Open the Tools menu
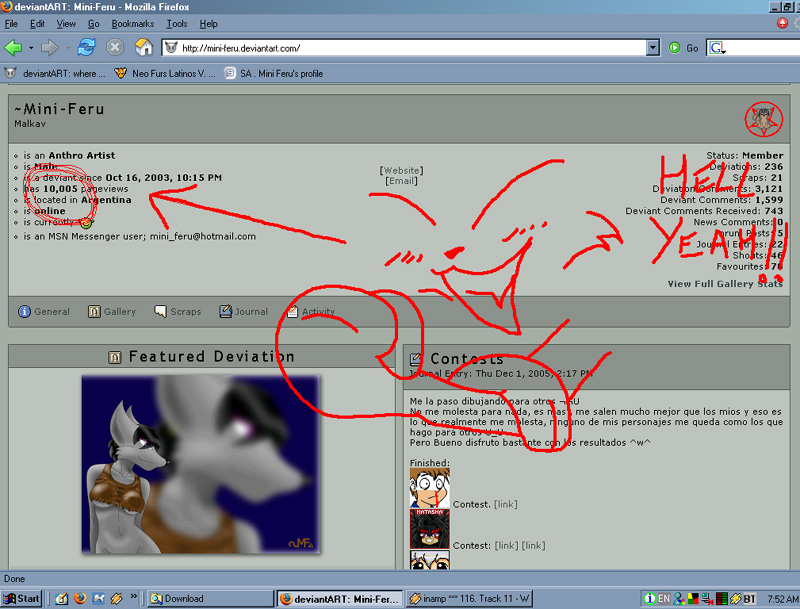This screenshot has width=800, height=609. click(x=177, y=24)
